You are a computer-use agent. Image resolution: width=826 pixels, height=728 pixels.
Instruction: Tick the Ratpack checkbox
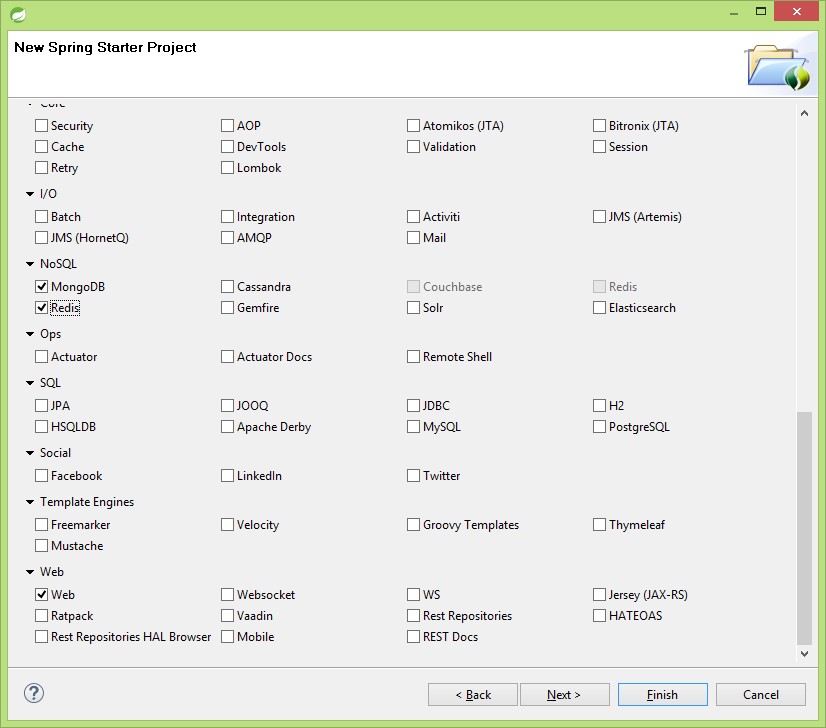(41, 616)
